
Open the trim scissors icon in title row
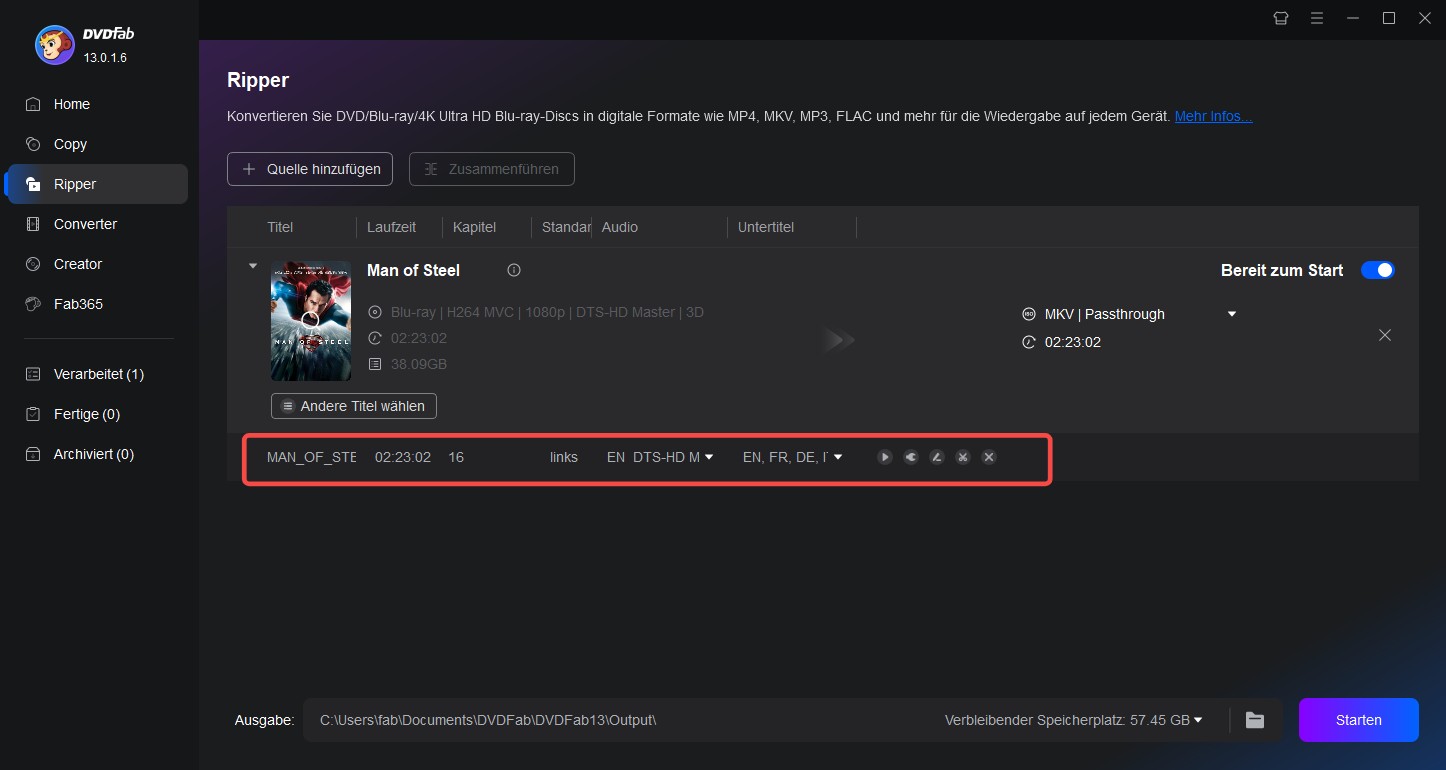(963, 457)
